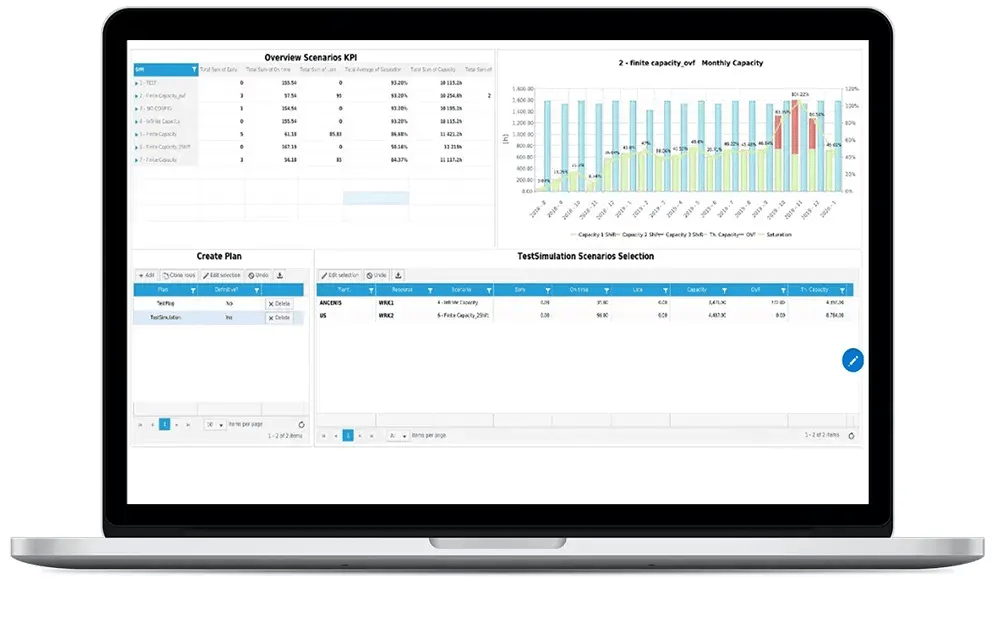Click the export download icon in Create Plan

(279, 275)
